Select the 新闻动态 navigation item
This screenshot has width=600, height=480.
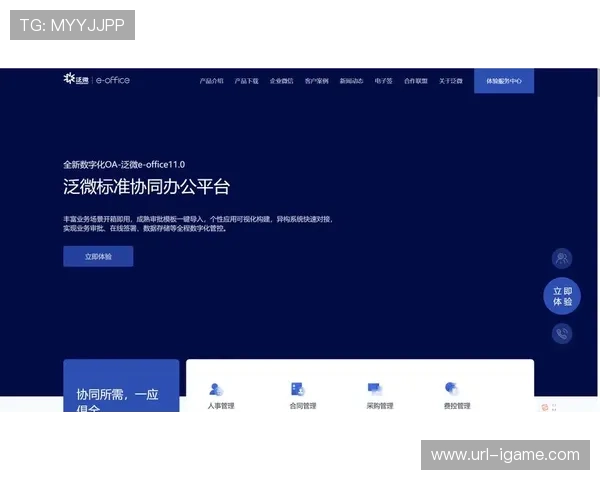[x=351, y=81]
